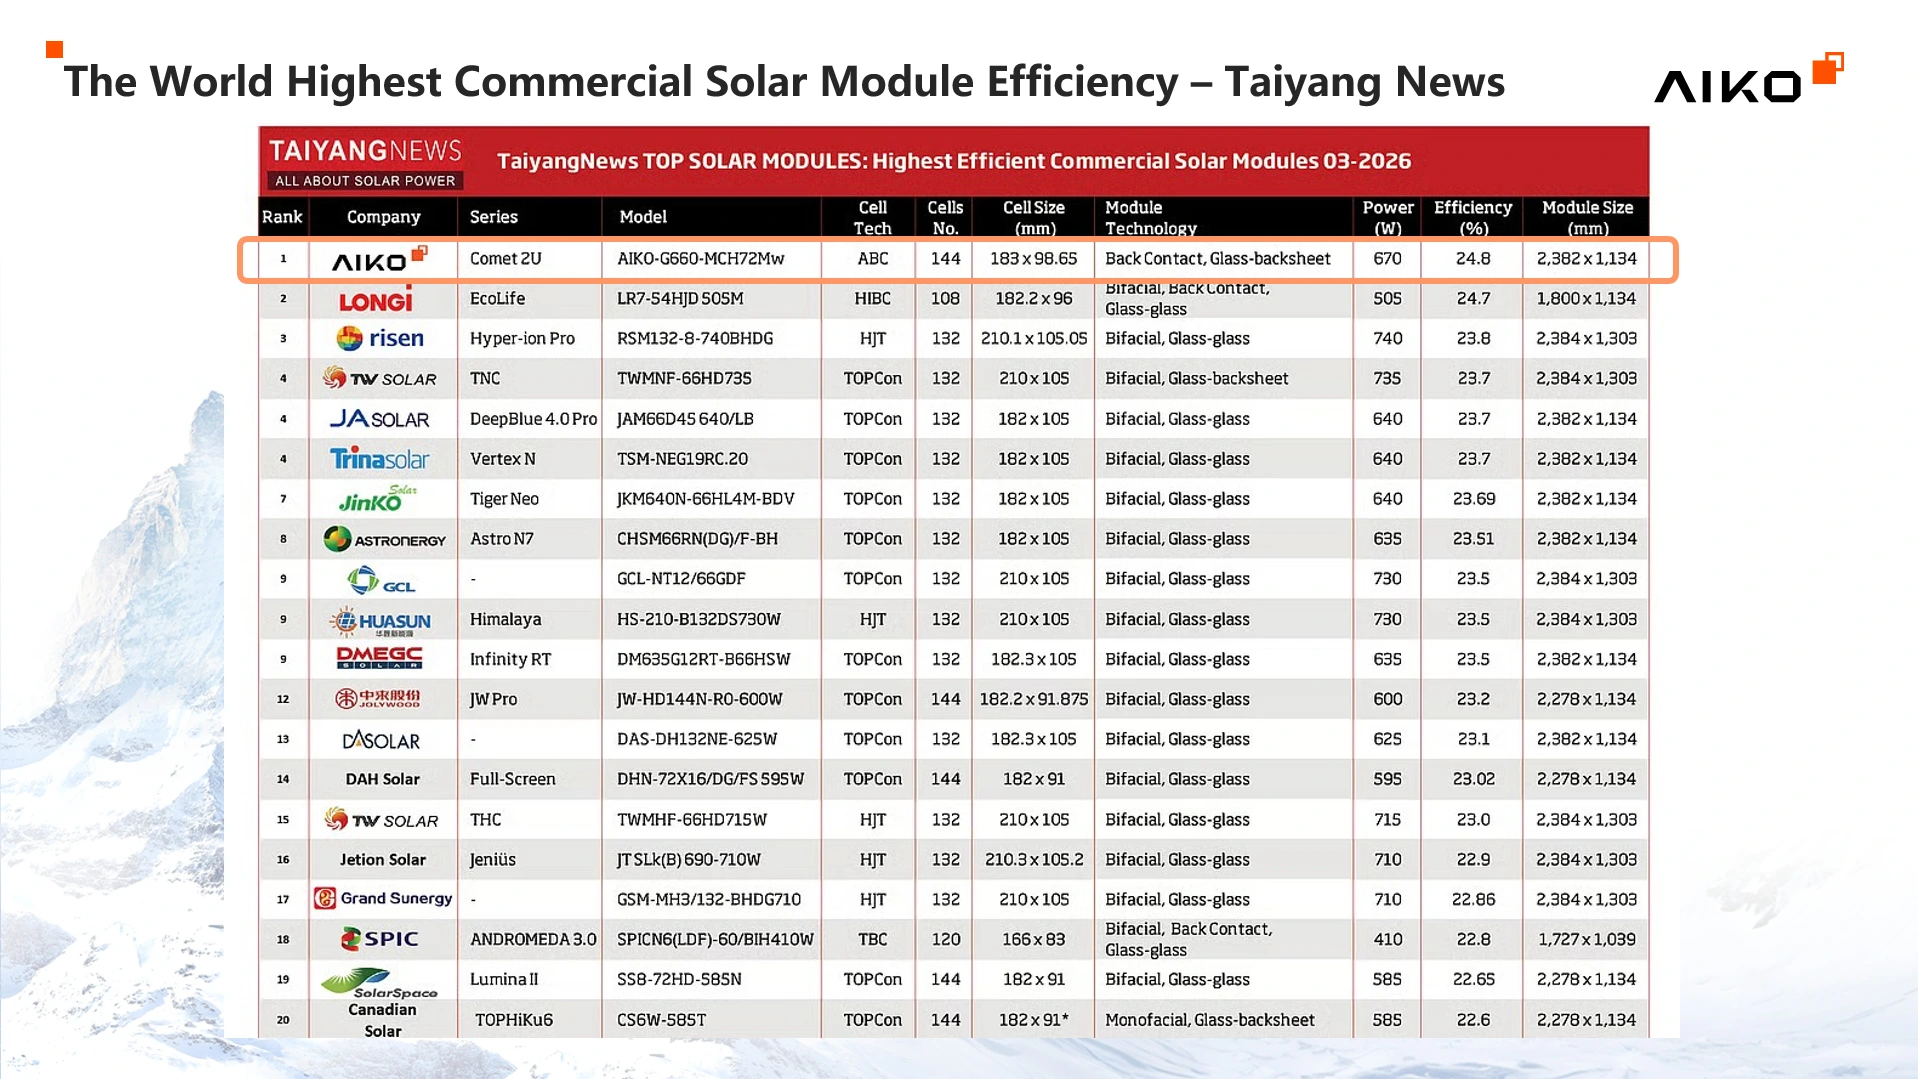Click the Jolywood logo in the JW Pro row
The image size is (1918, 1079).
point(378,698)
